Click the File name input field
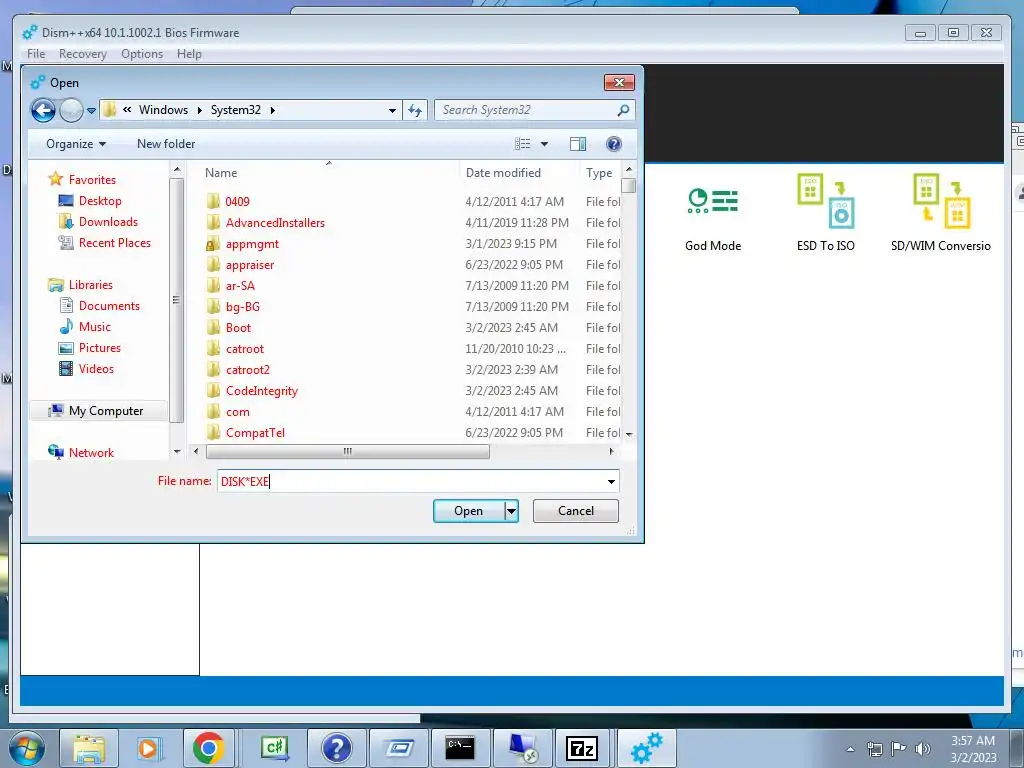Viewport: 1024px width, 768px height. coord(418,482)
